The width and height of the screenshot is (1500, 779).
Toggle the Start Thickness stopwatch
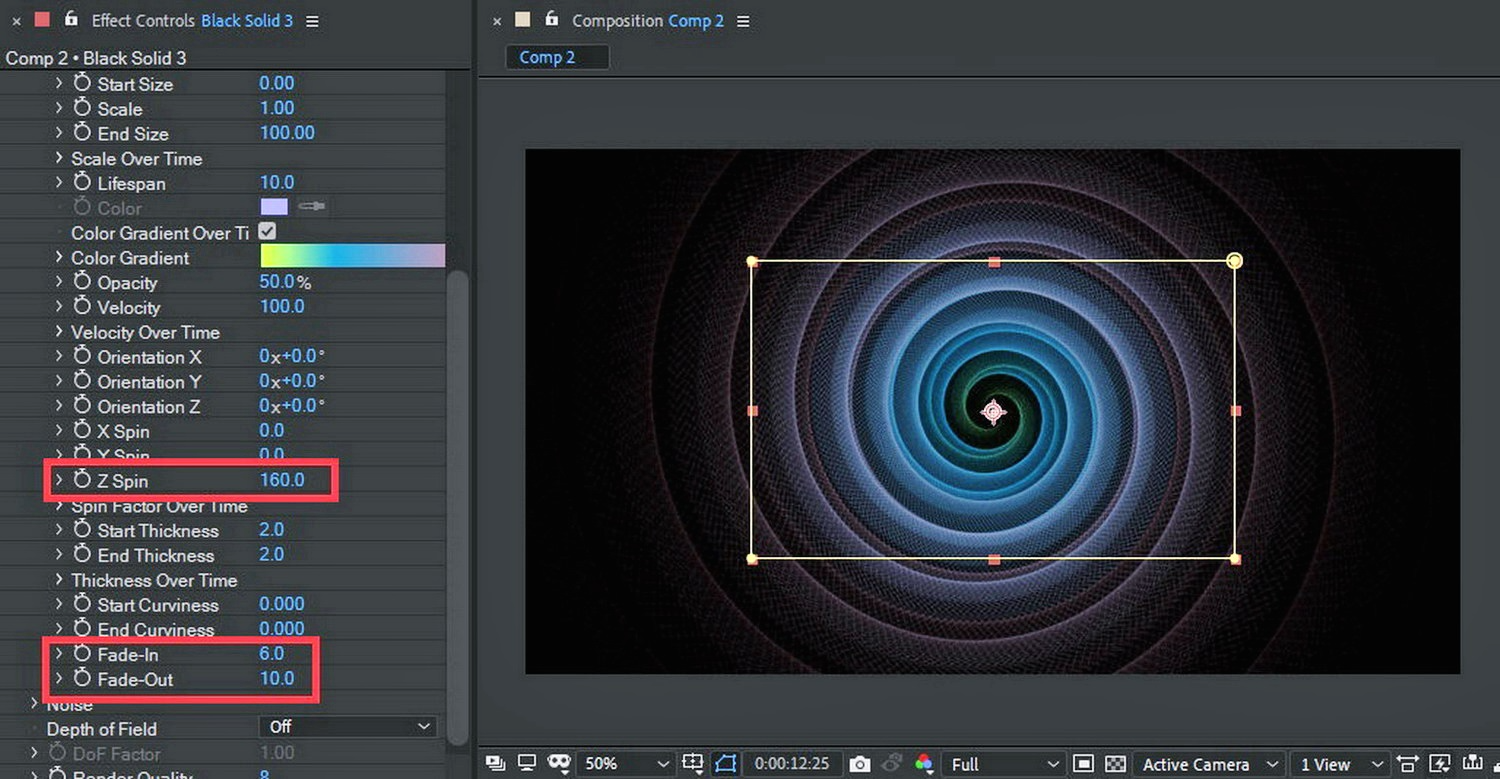click(x=82, y=530)
